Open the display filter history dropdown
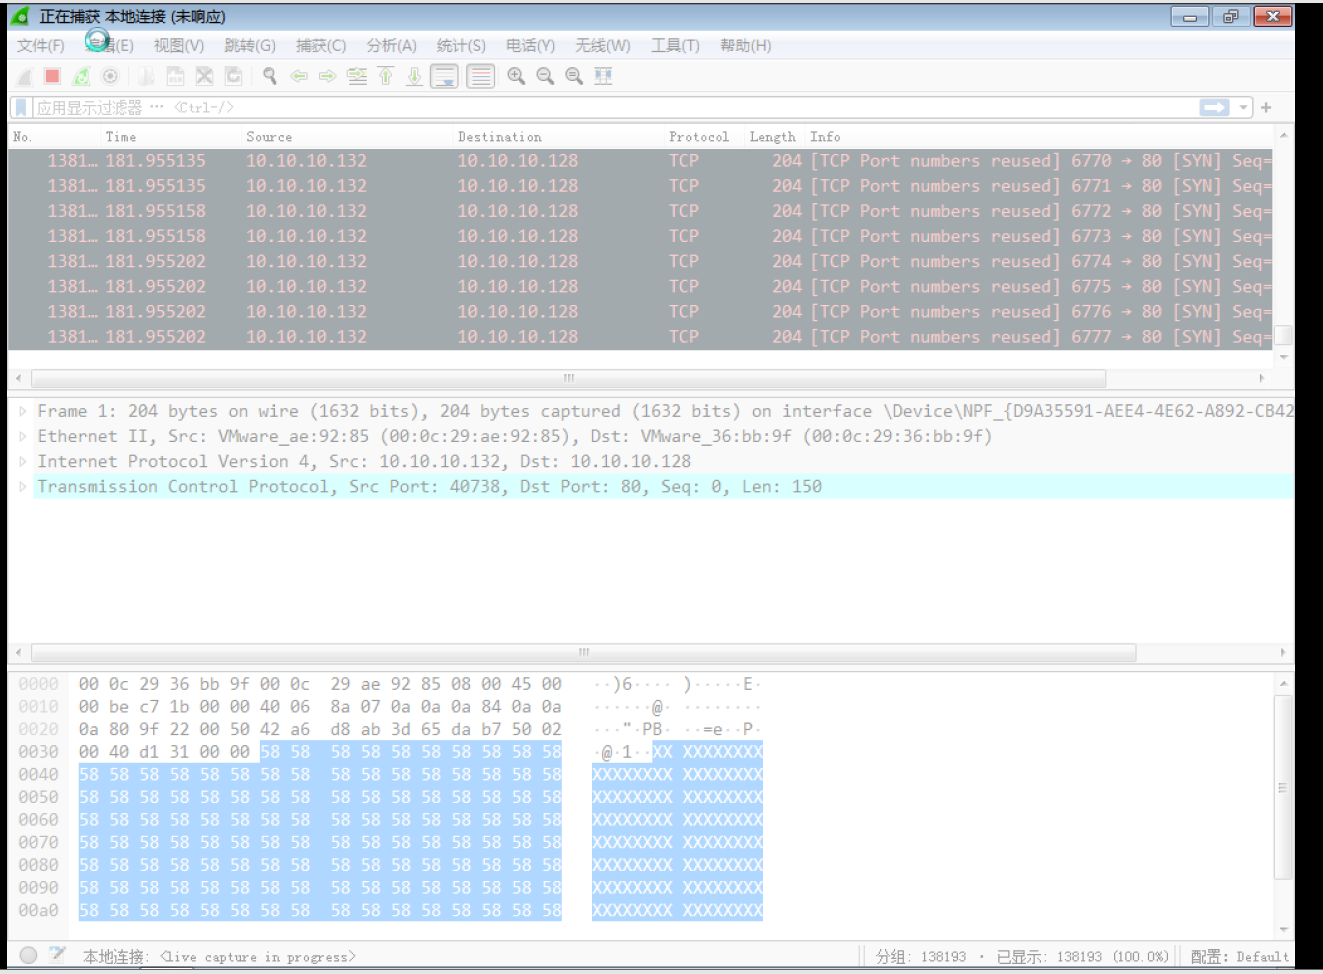1323x974 pixels. [x=1243, y=107]
